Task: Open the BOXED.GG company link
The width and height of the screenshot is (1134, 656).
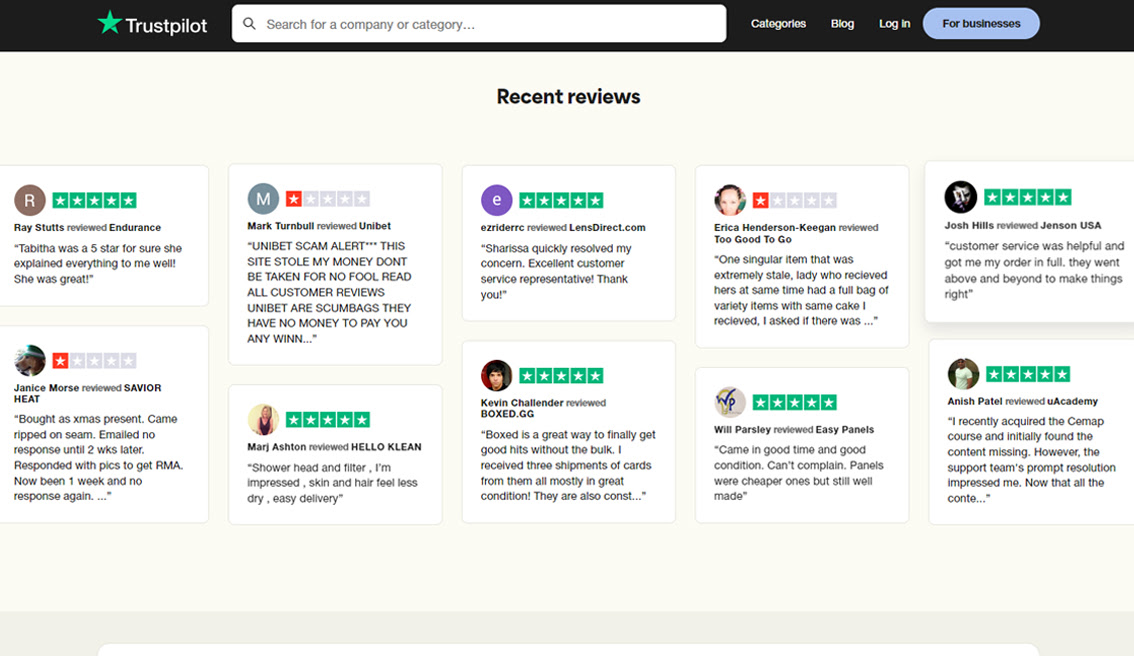Action: coord(508,414)
